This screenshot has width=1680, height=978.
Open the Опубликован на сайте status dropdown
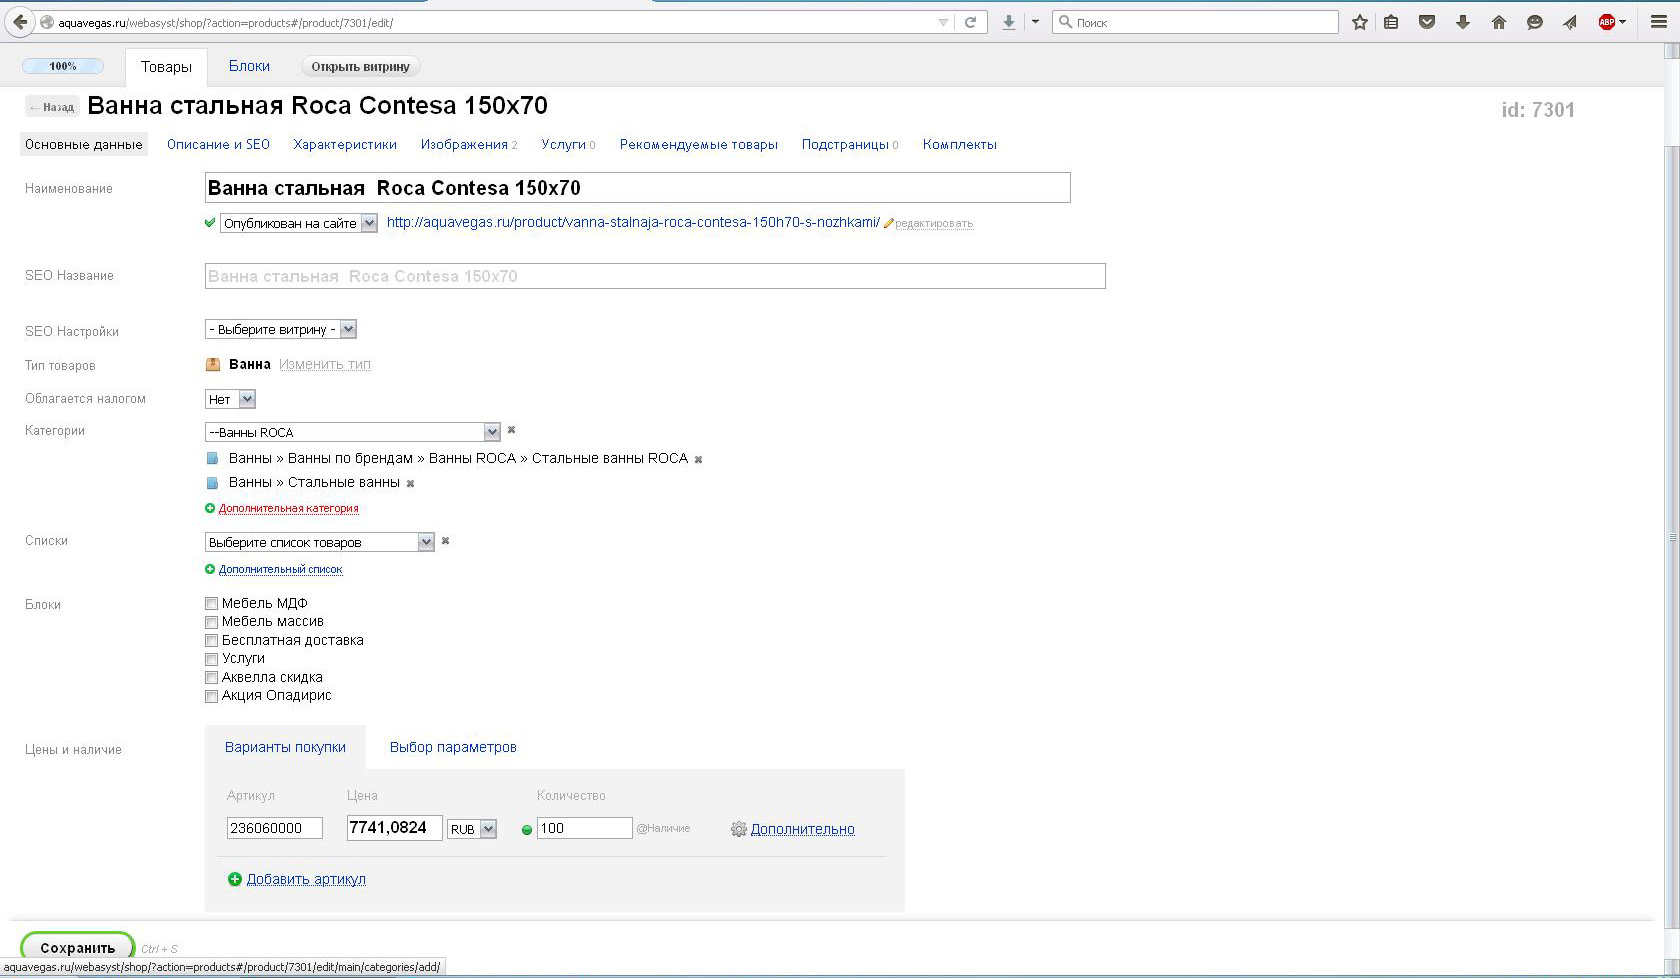(299, 223)
